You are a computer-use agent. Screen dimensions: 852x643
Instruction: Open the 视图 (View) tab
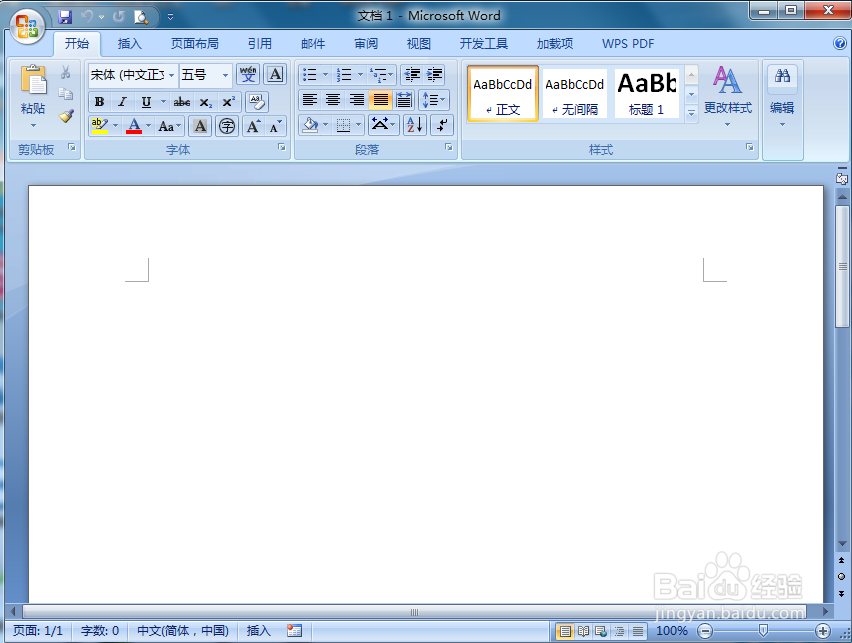click(x=419, y=43)
